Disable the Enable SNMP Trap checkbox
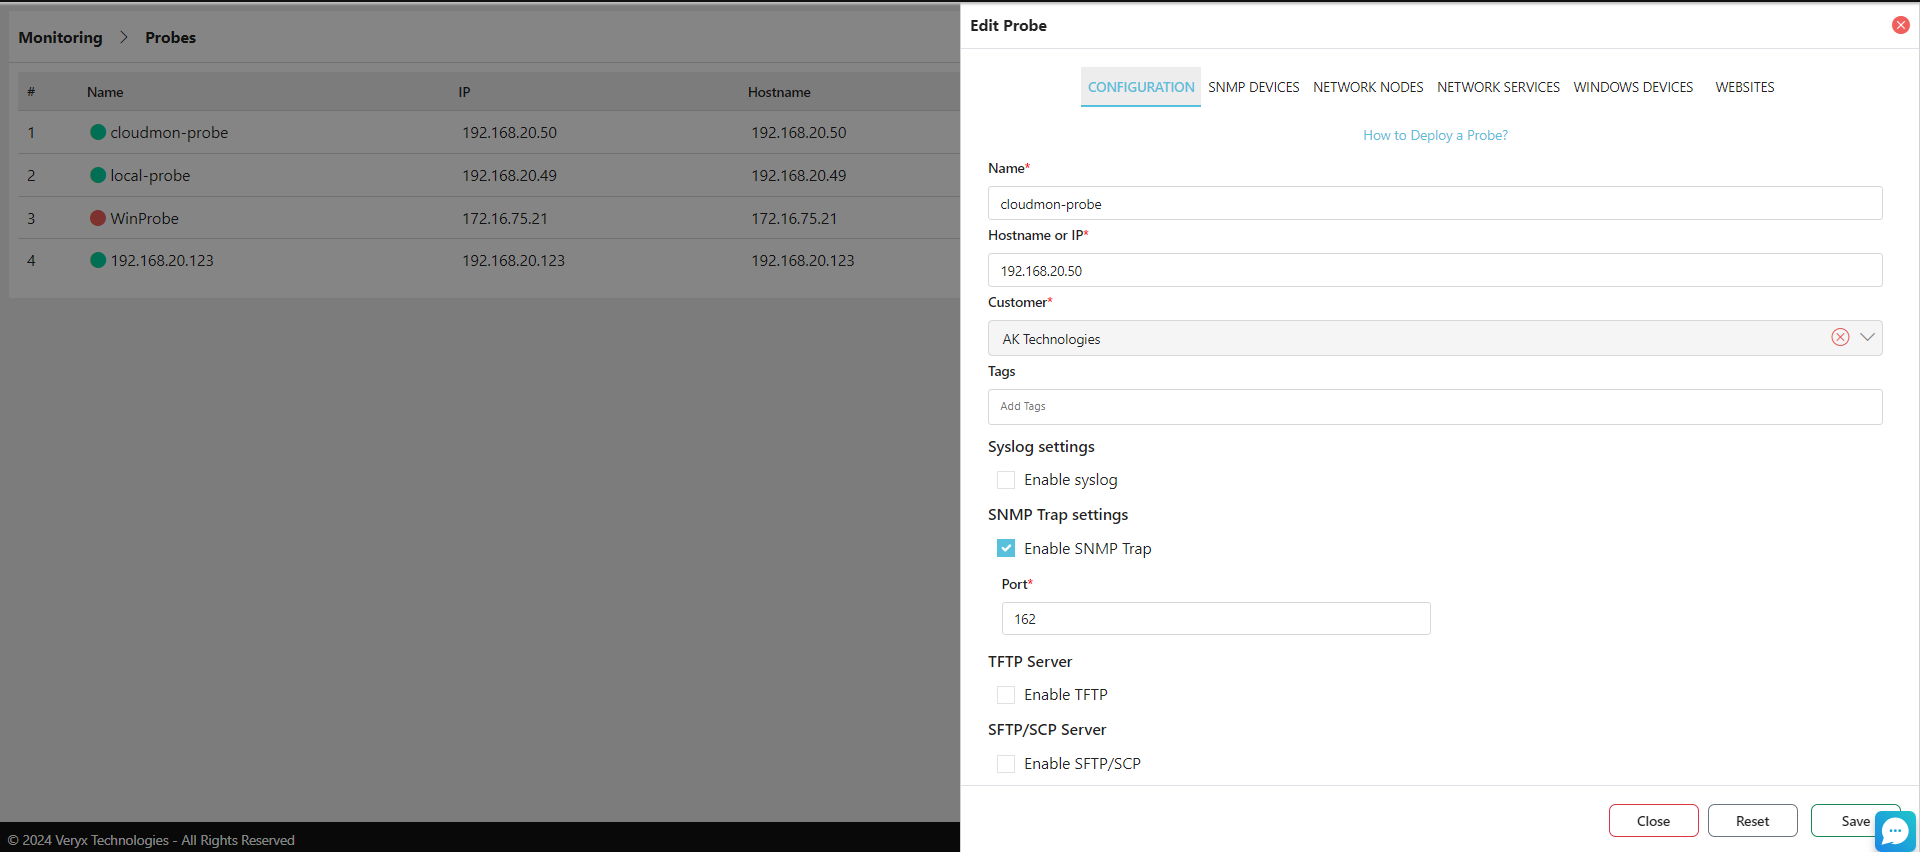 click(1006, 548)
